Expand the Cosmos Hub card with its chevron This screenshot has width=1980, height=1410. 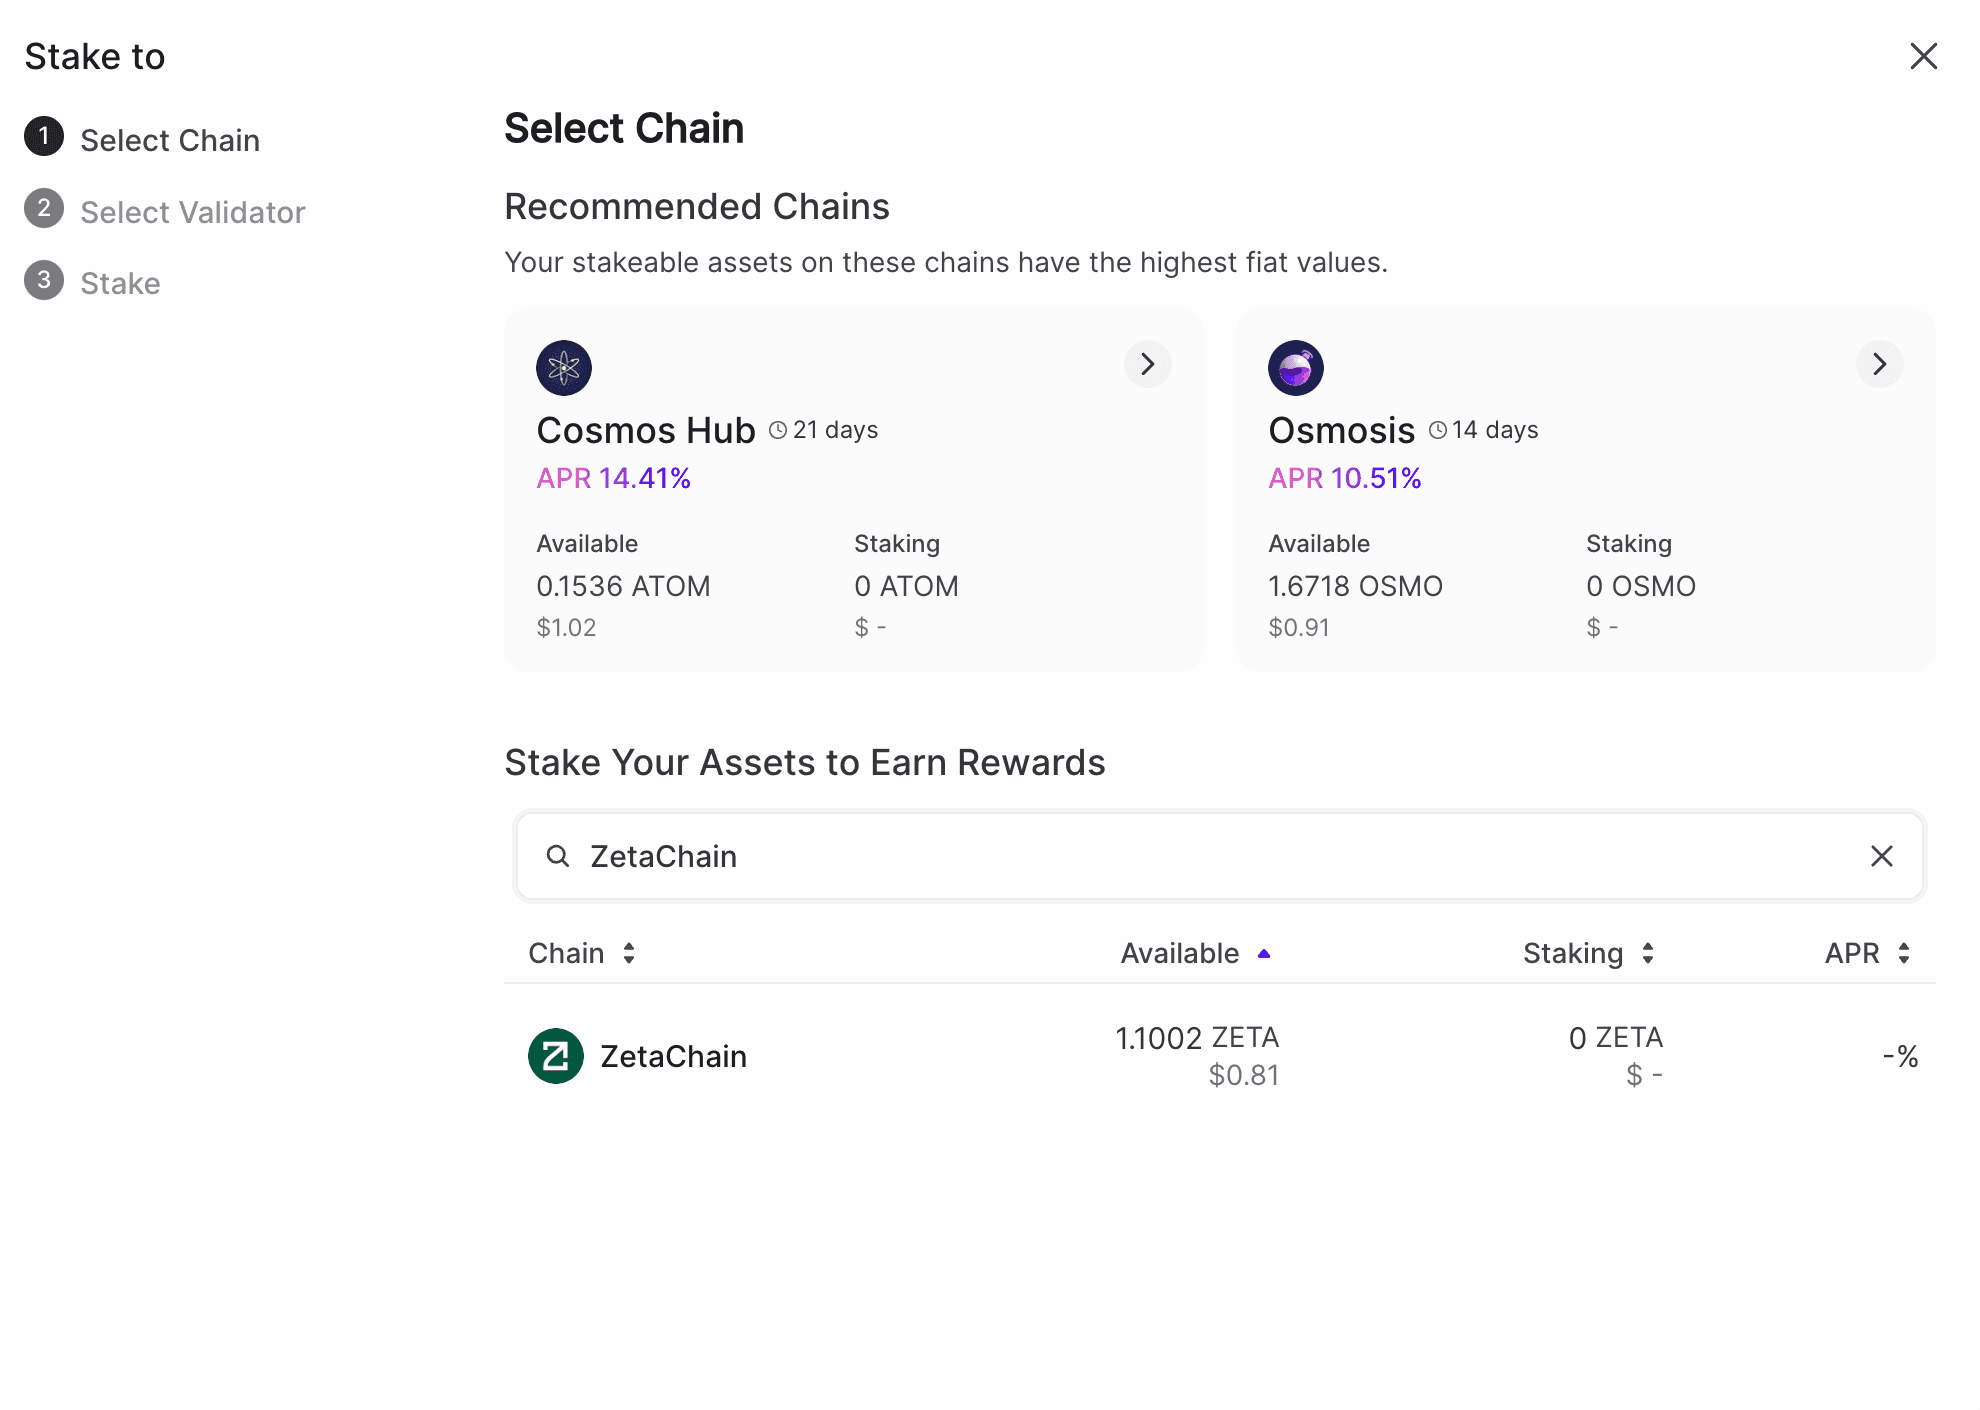coord(1148,364)
